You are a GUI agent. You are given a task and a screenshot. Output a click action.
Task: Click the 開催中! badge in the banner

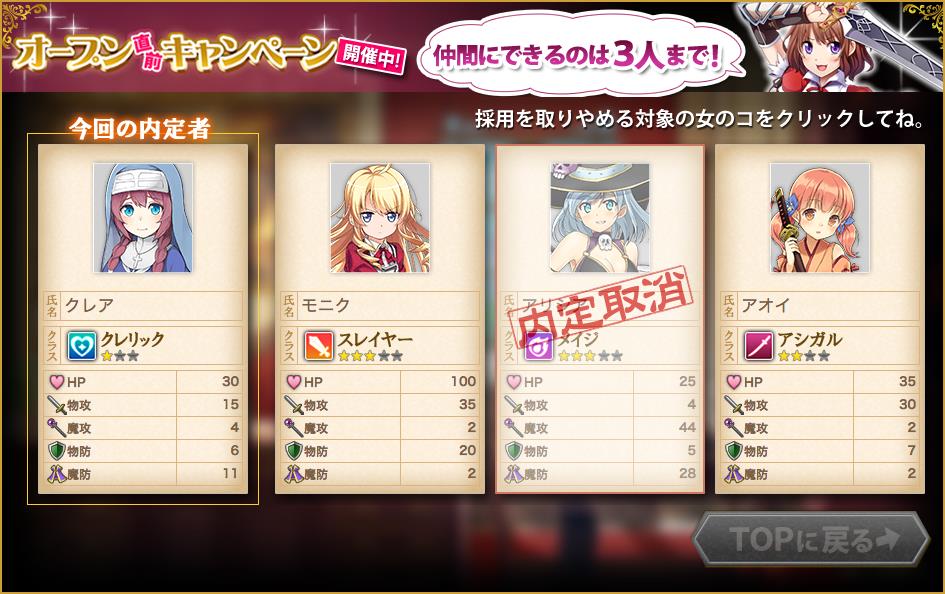click(371, 56)
